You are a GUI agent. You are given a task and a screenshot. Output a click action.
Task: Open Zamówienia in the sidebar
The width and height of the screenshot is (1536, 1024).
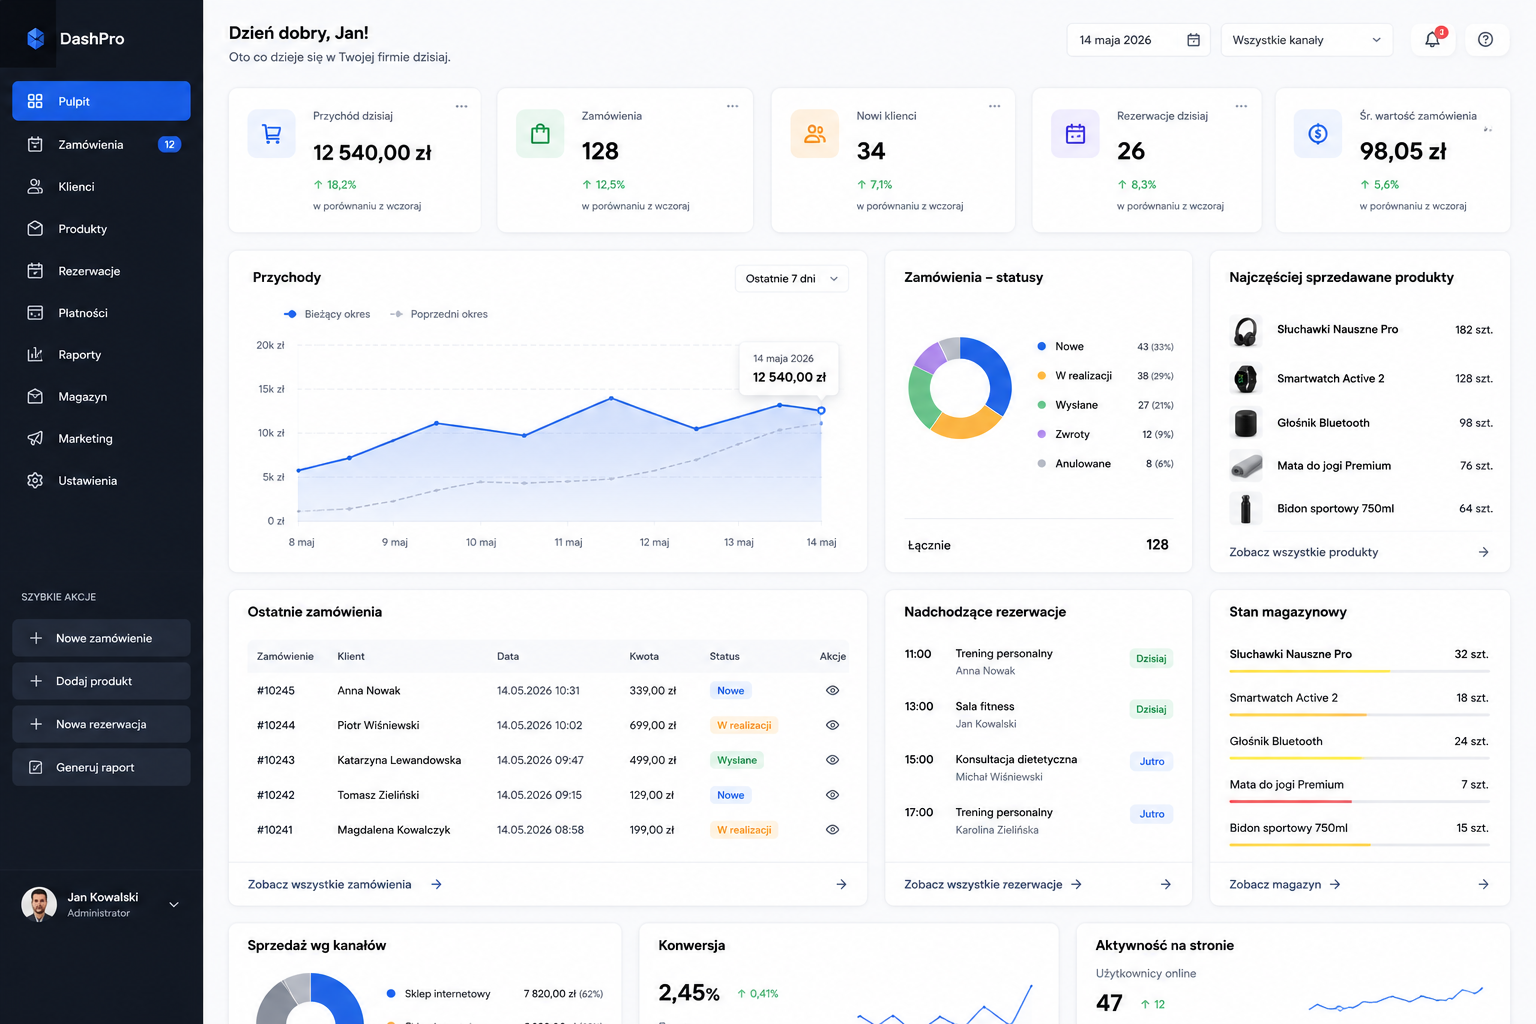(x=101, y=144)
